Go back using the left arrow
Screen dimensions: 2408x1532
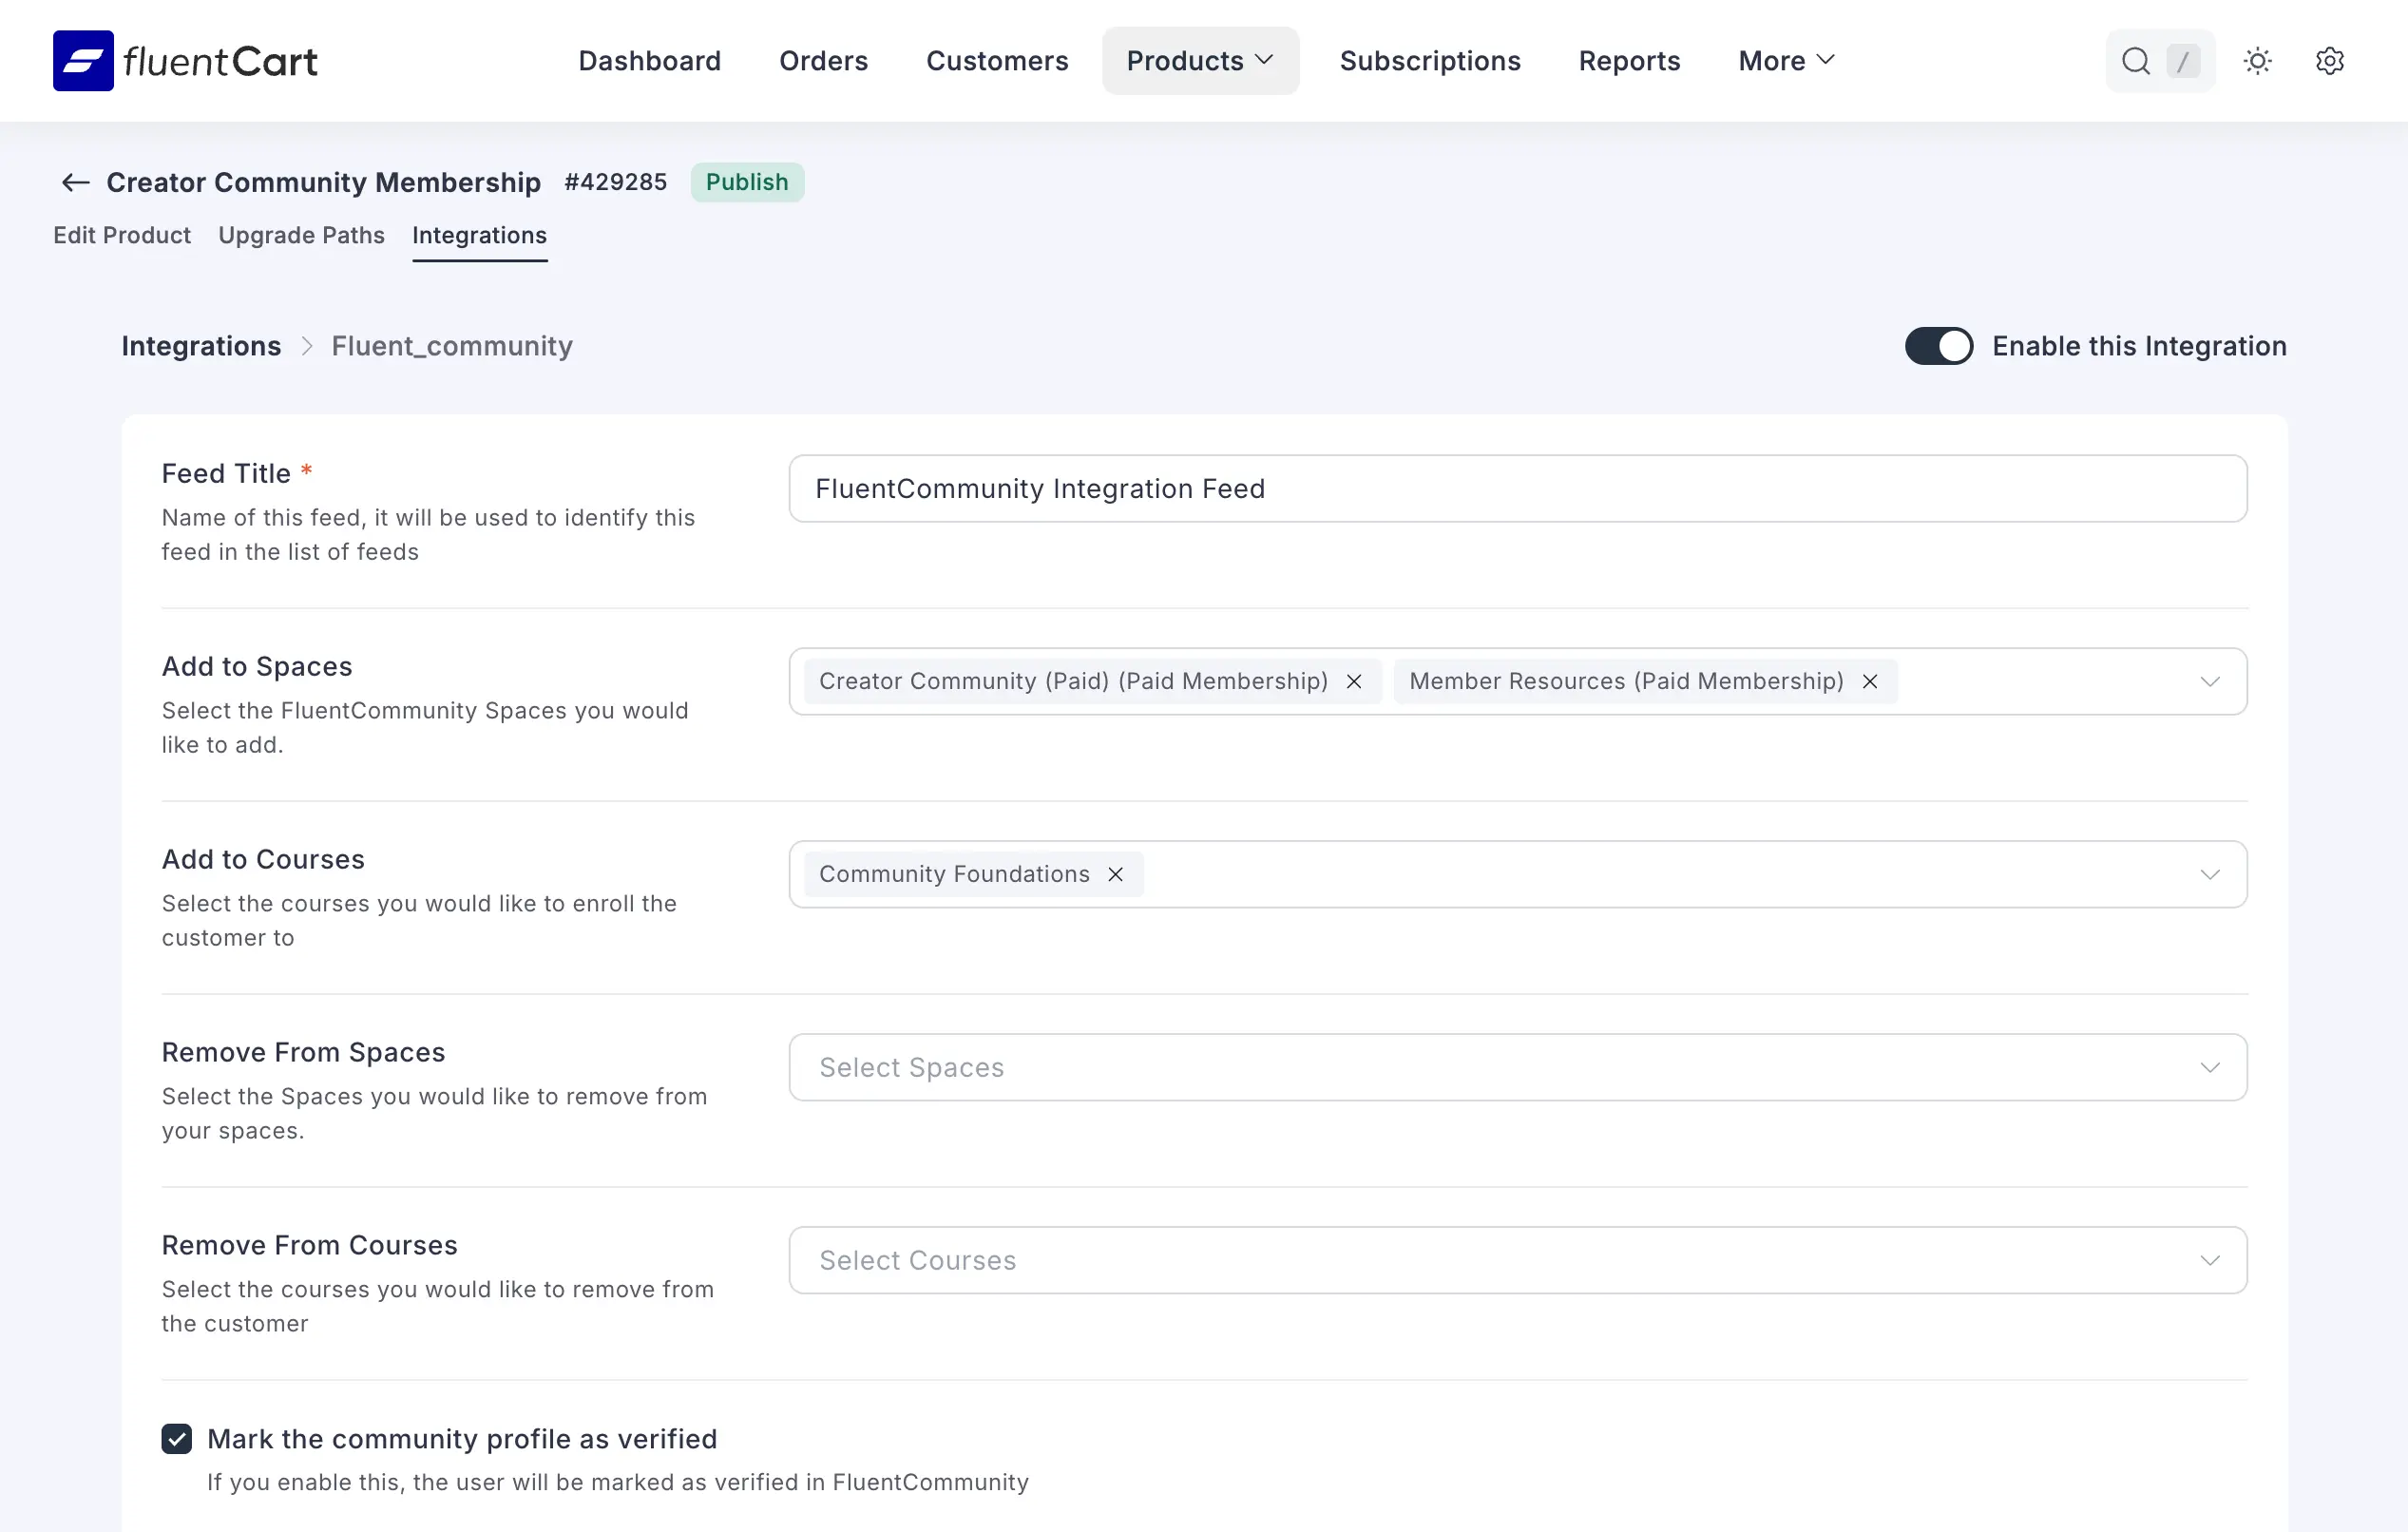click(x=76, y=182)
